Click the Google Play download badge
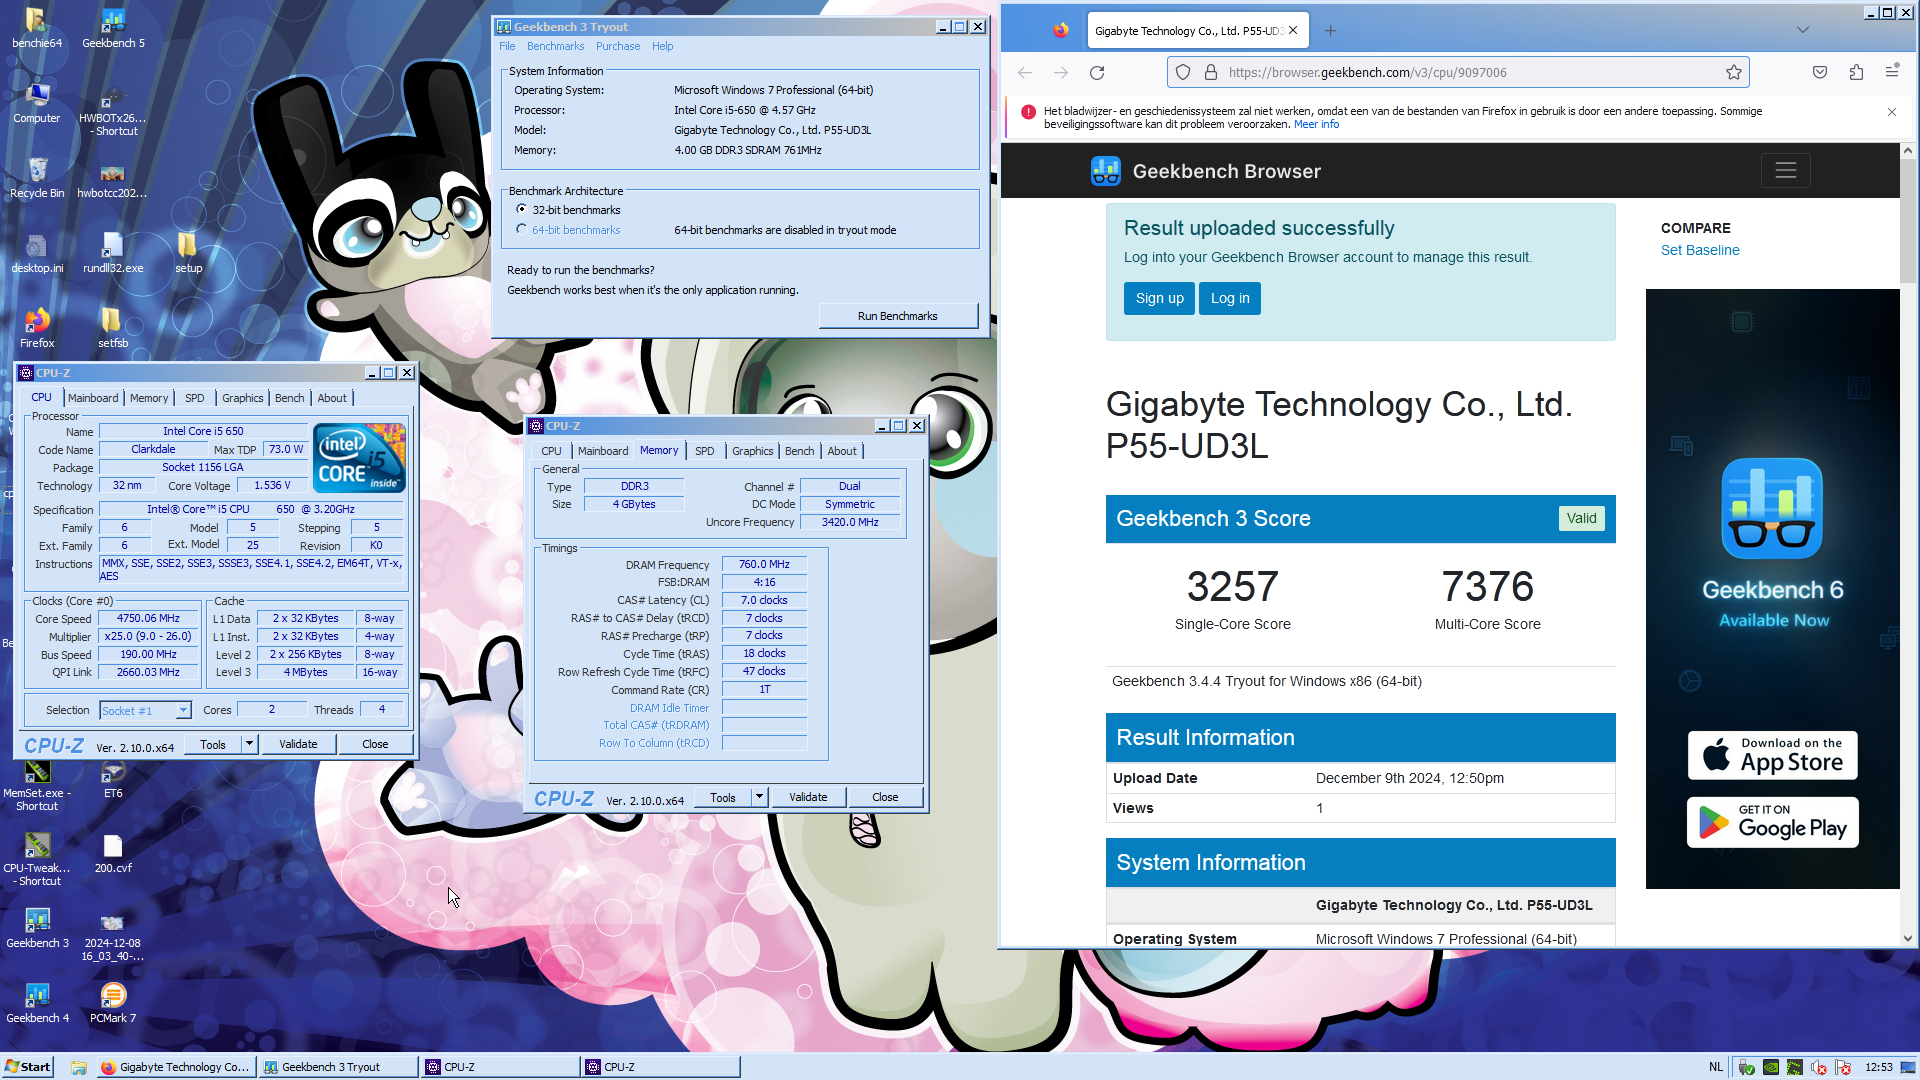Viewport: 1920px width, 1080px height. tap(1772, 822)
